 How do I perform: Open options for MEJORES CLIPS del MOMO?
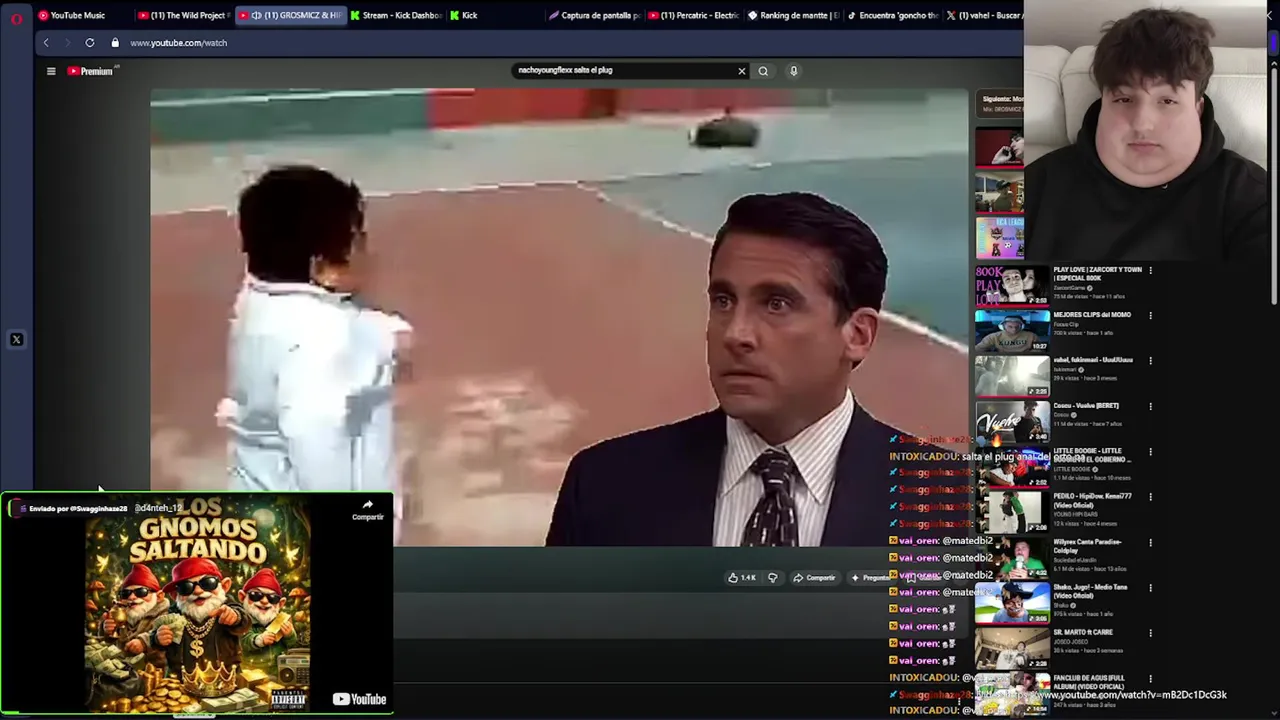click(x=1150, y=316)
